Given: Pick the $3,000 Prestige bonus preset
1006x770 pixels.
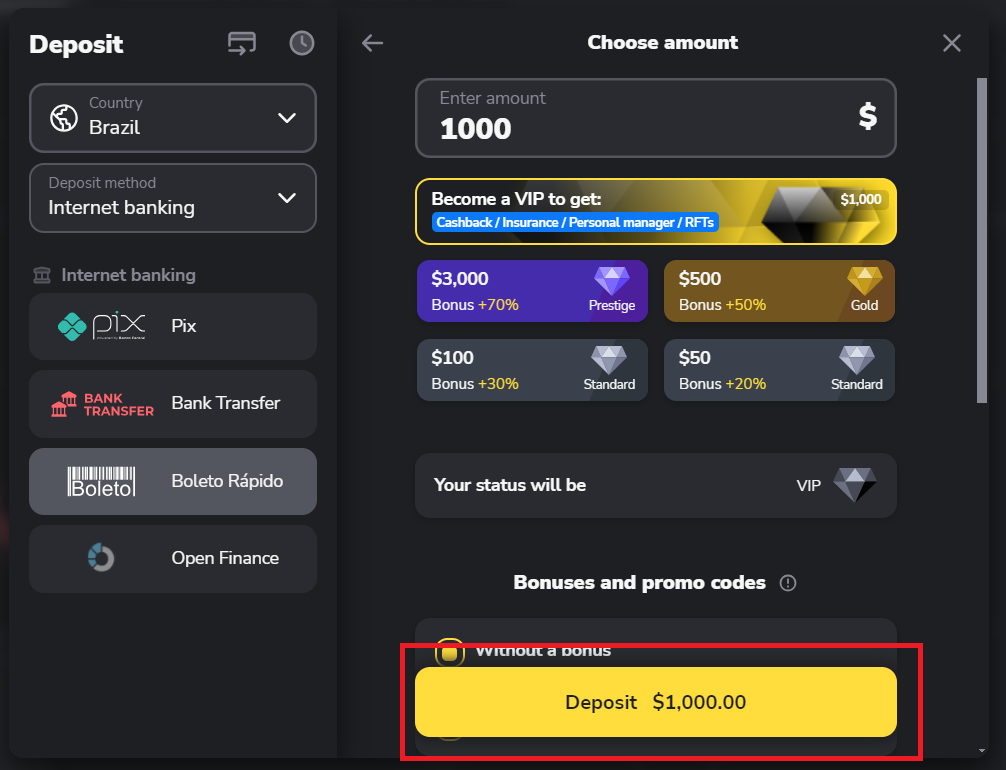Looking at the screenshot, I should pos(533,291).
